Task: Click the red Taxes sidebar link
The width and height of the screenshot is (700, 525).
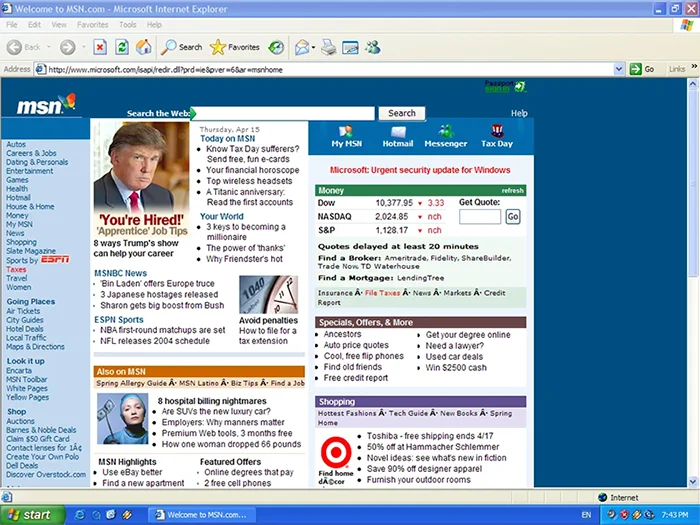Action: click(x=16, y=269)
